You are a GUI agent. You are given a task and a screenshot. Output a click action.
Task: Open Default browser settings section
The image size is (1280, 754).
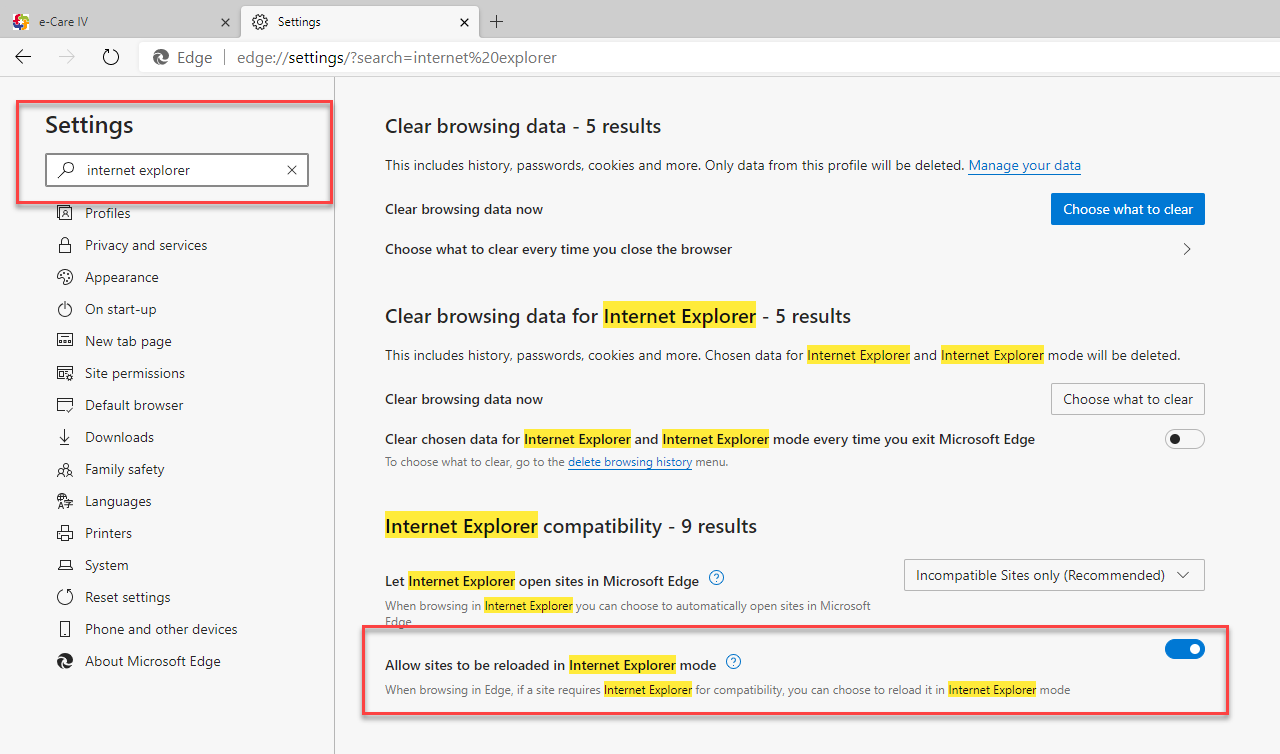[134, 405]
